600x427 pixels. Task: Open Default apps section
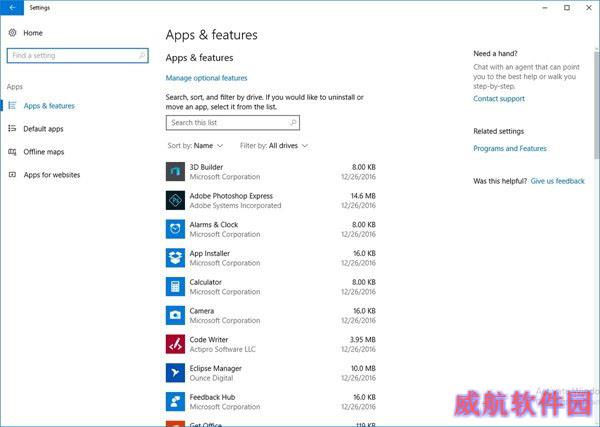pos(43,129)
